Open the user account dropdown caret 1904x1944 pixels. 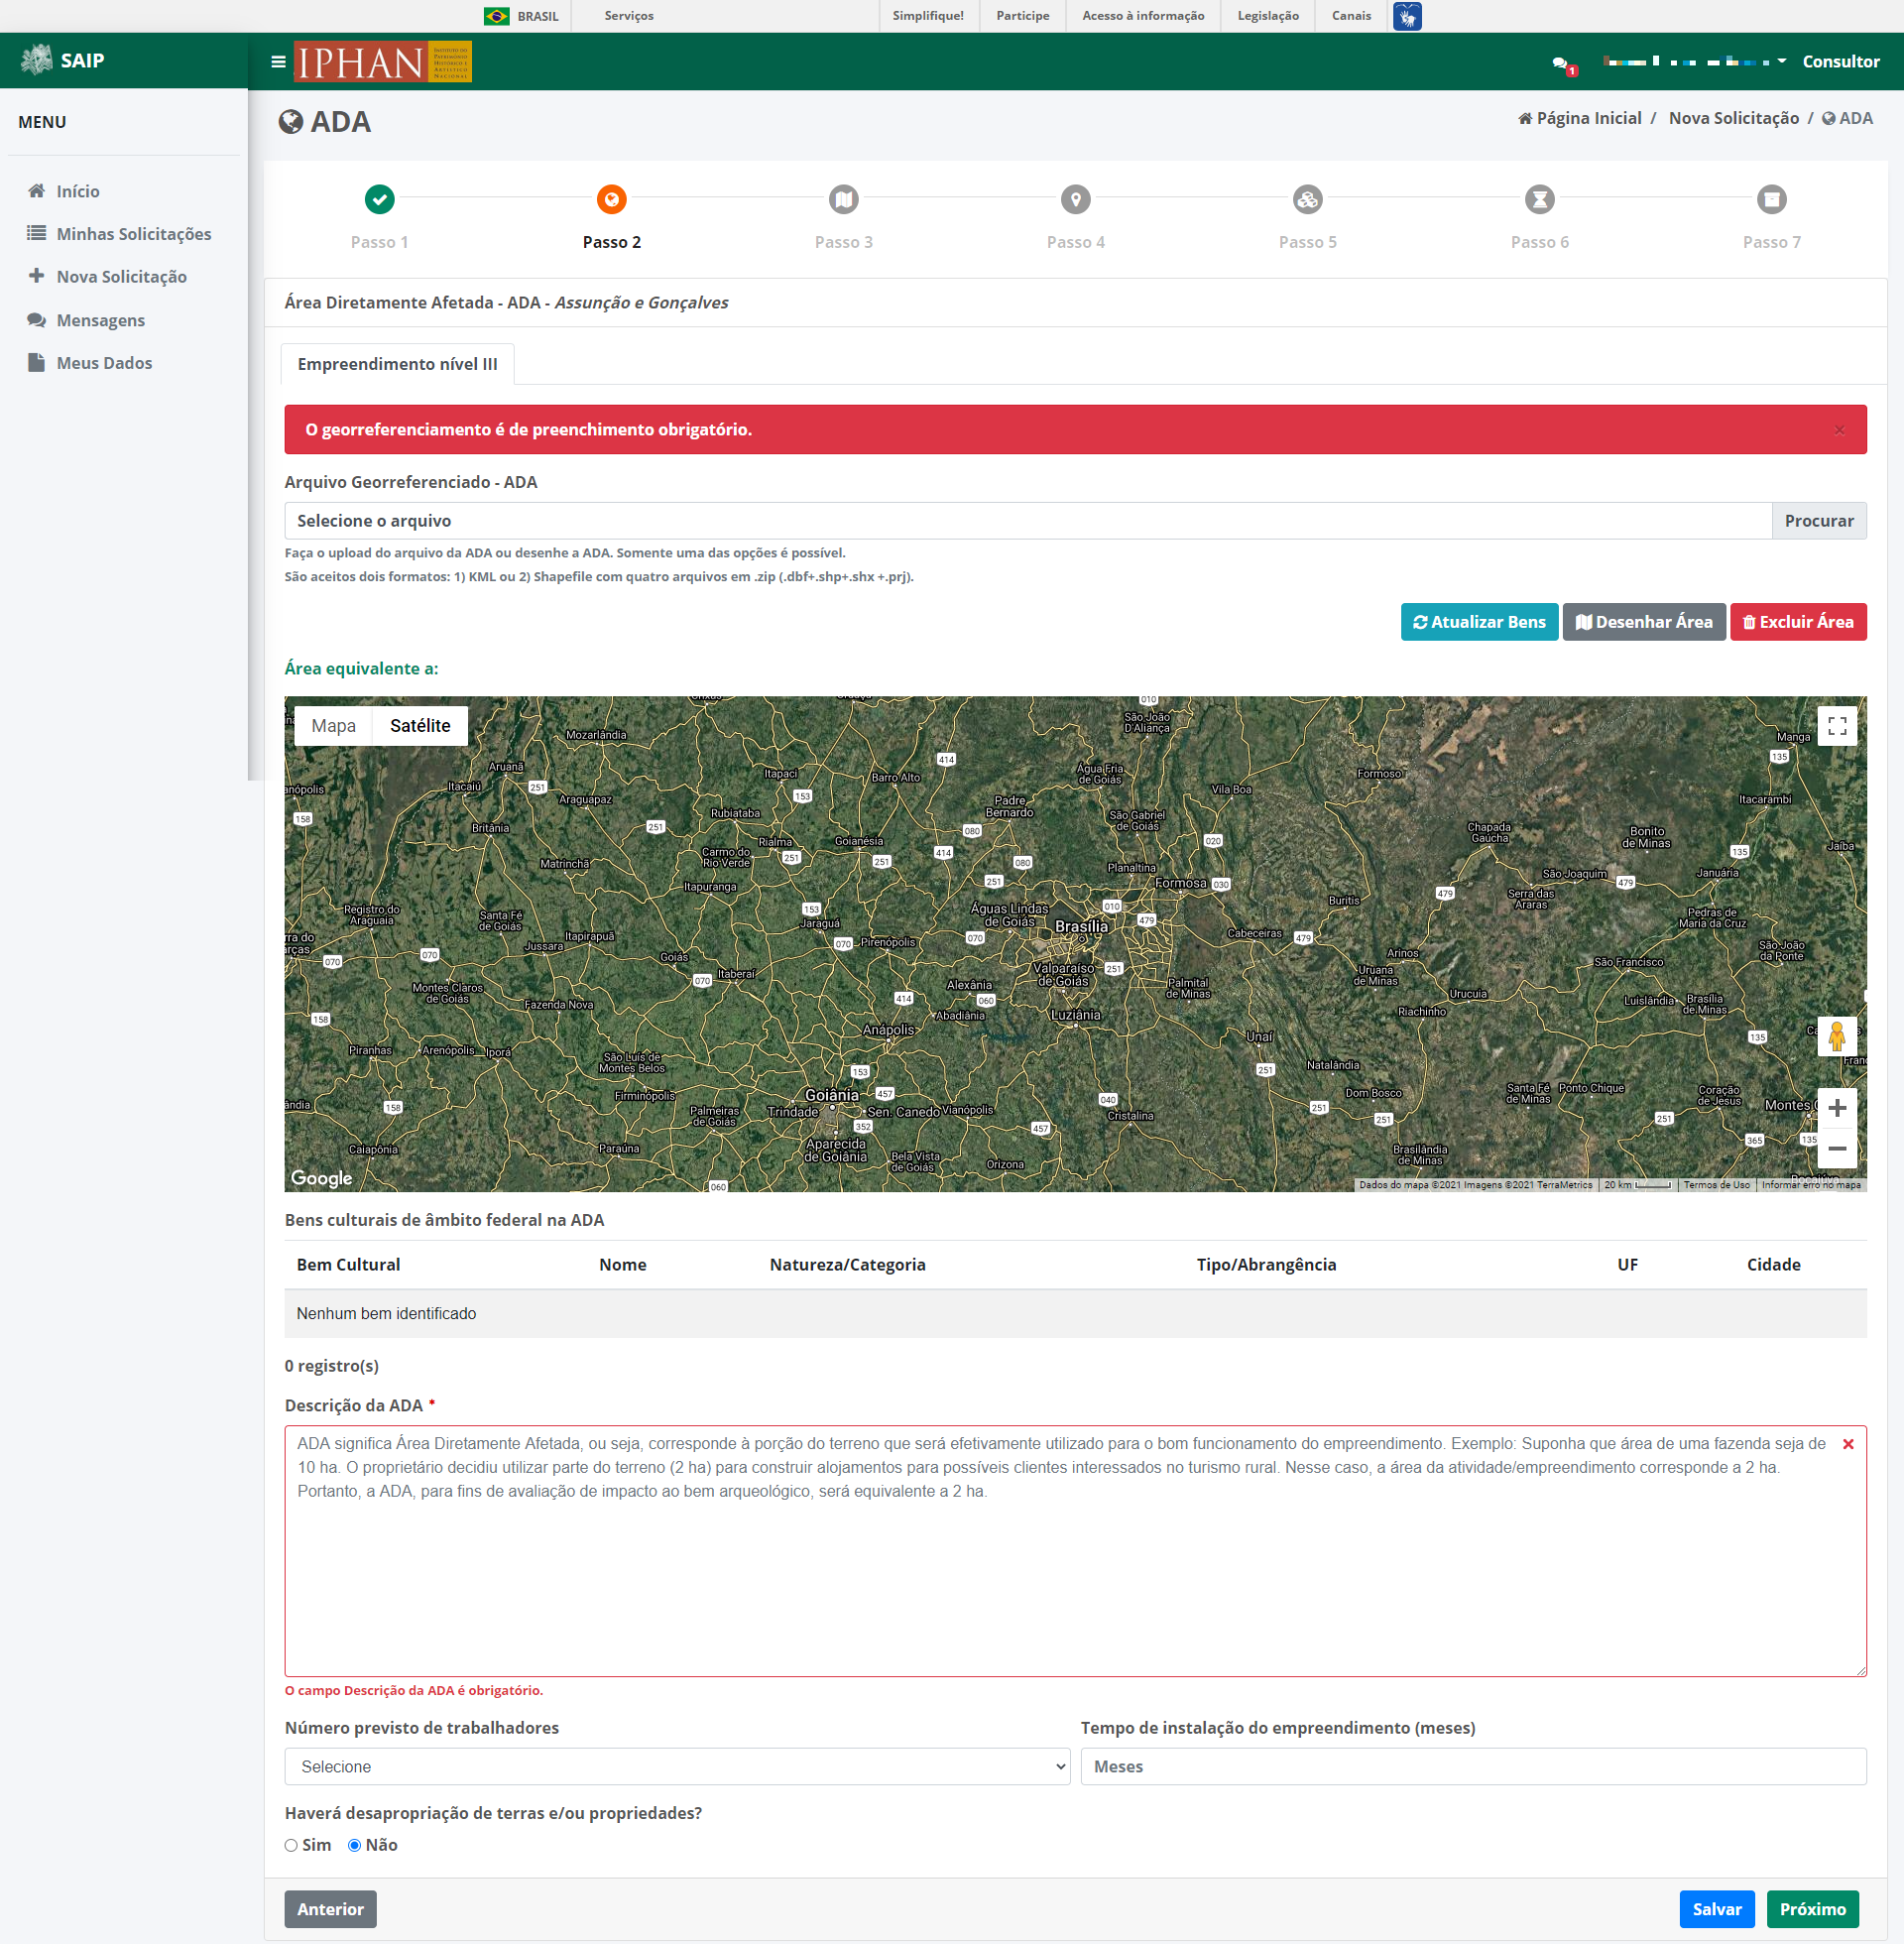(x=1782, y=61)
